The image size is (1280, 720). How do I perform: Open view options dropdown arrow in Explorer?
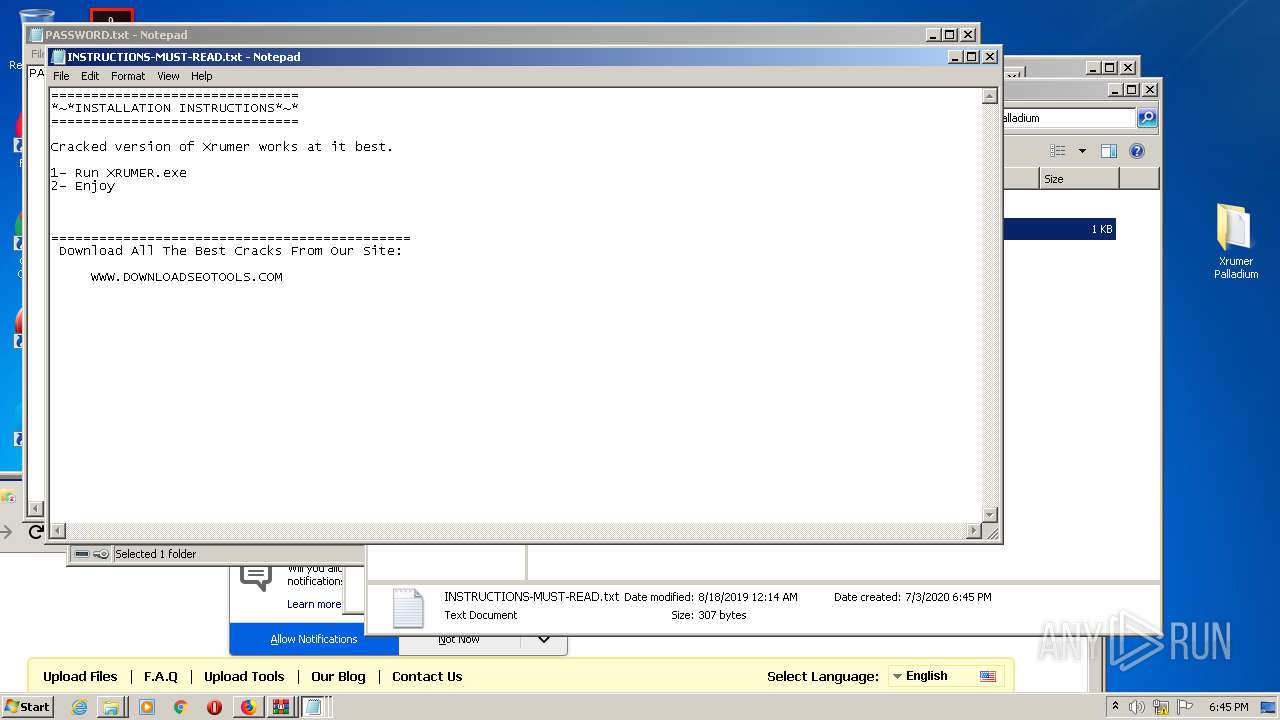pyautogui.click(x=1082, y=151)
